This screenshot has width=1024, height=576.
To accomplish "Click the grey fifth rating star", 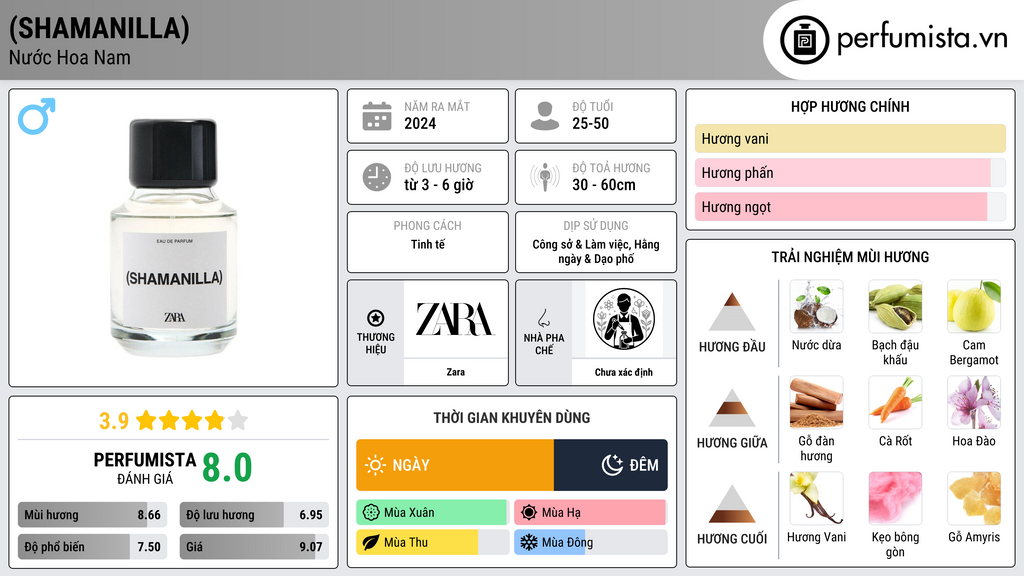I will tap(238, 420).
